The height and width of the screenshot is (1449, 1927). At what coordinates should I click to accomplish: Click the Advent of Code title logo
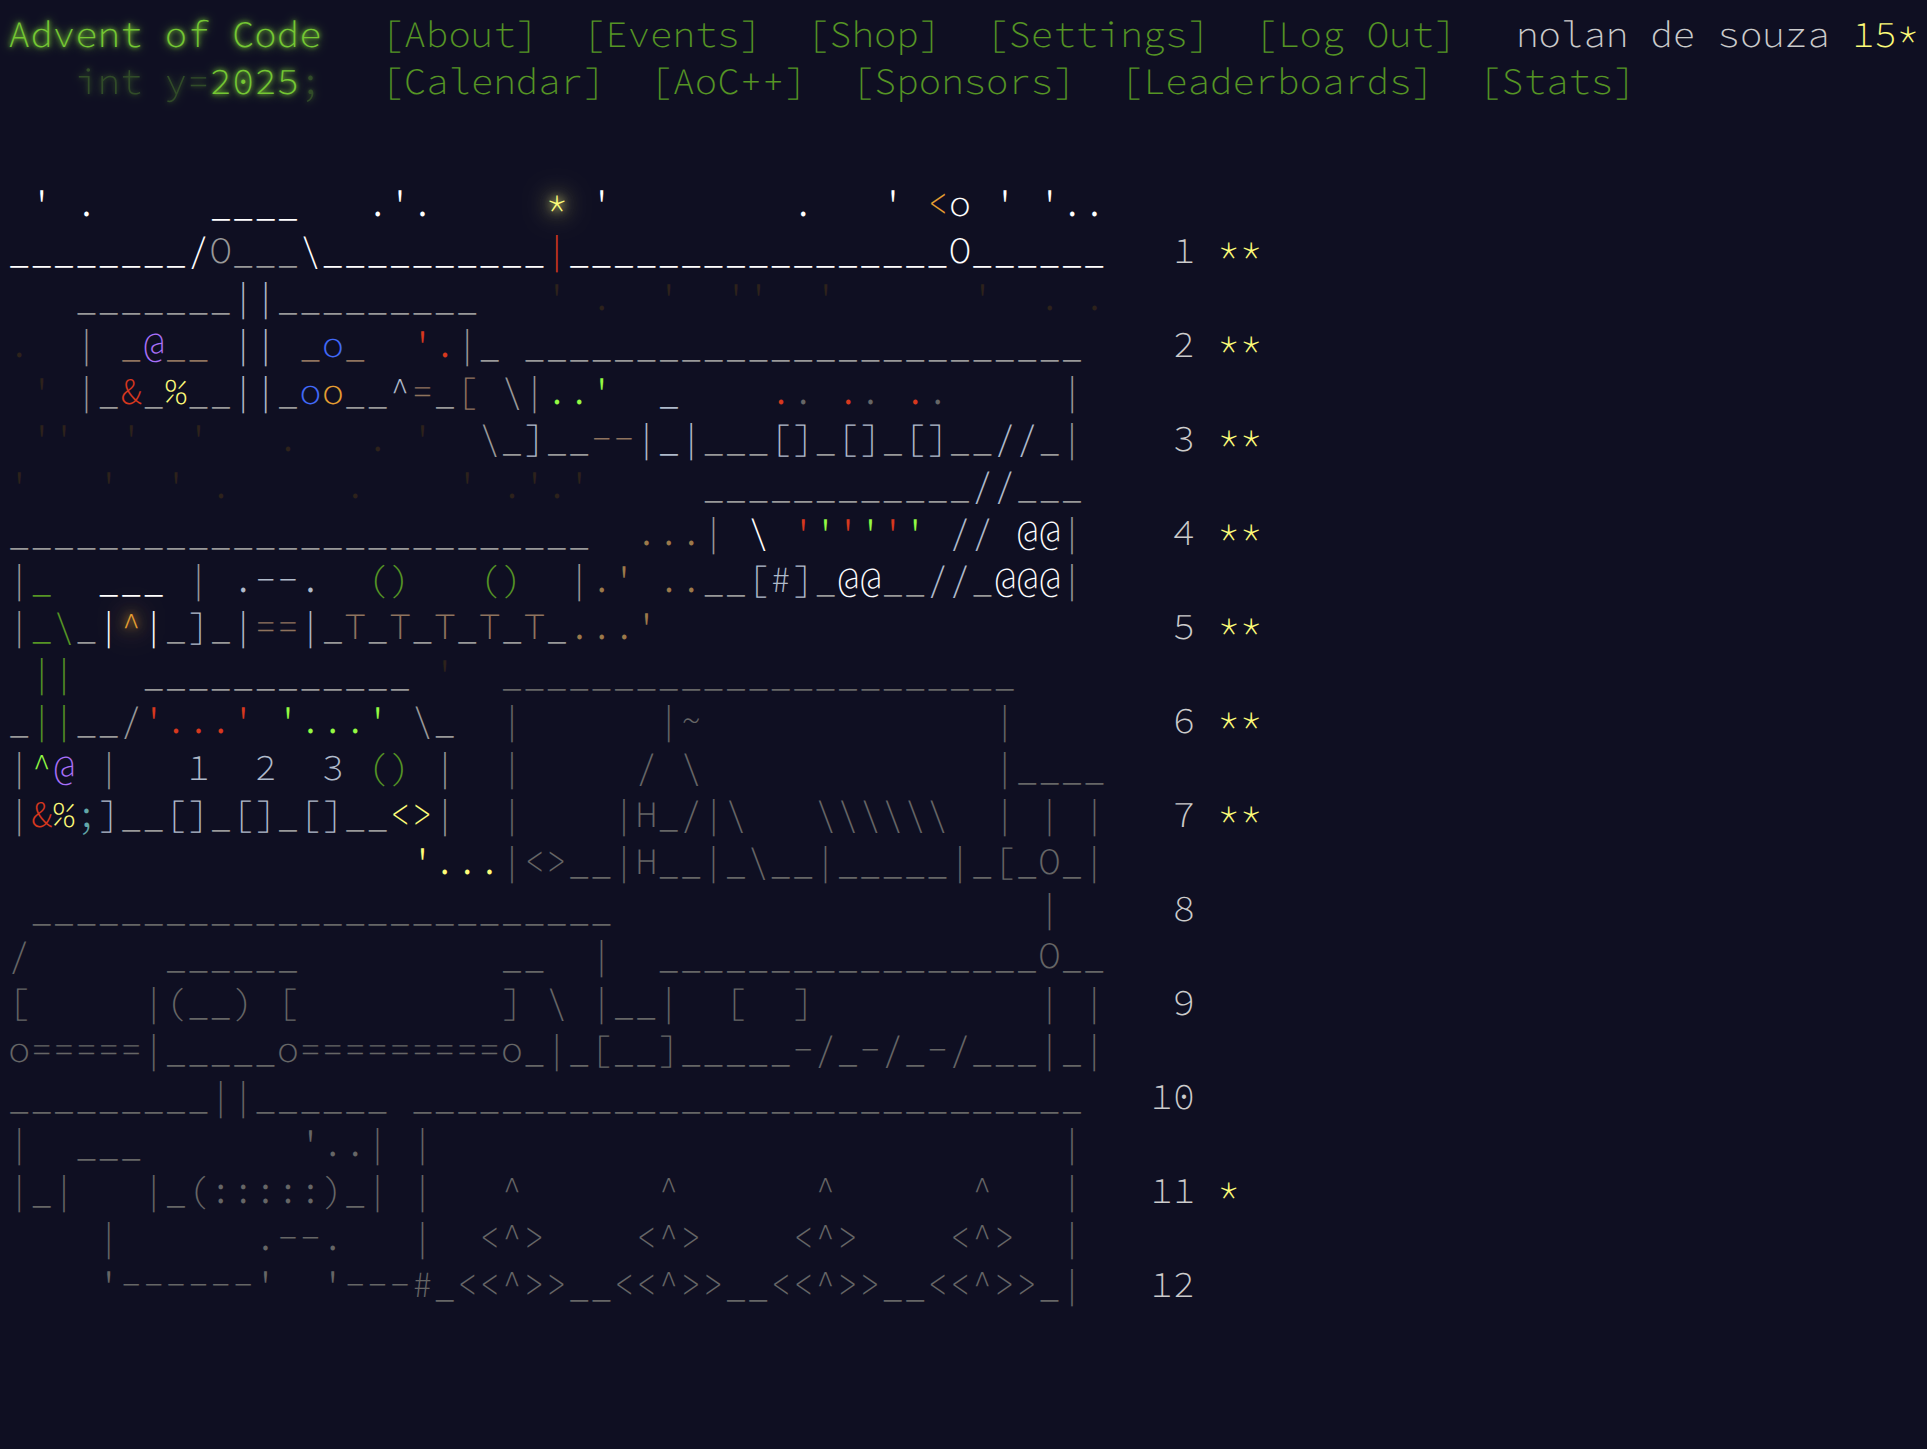pos(163,35)
